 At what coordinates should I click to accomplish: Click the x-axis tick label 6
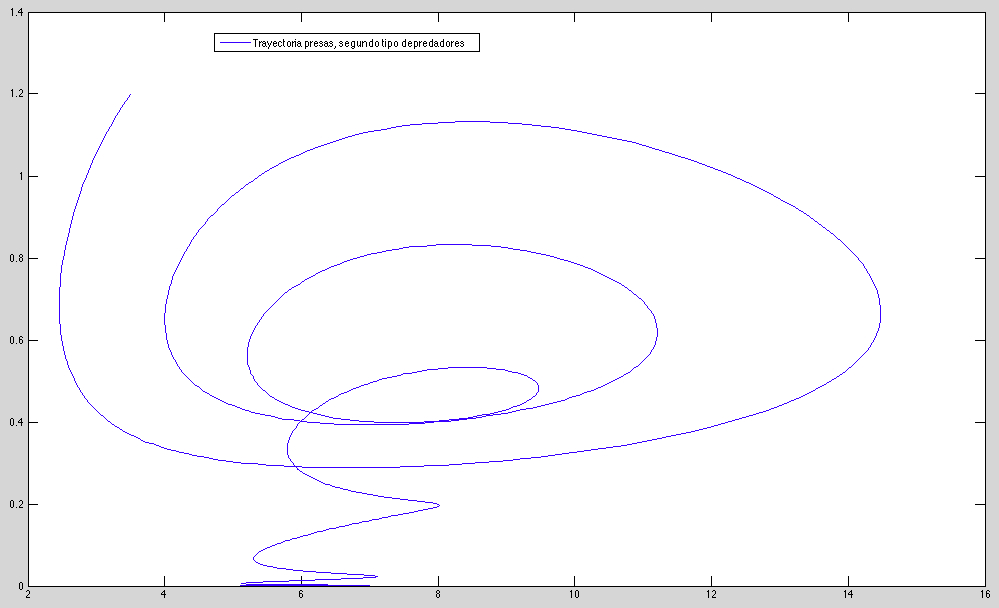pyautogui.click(x=301, y=597)
